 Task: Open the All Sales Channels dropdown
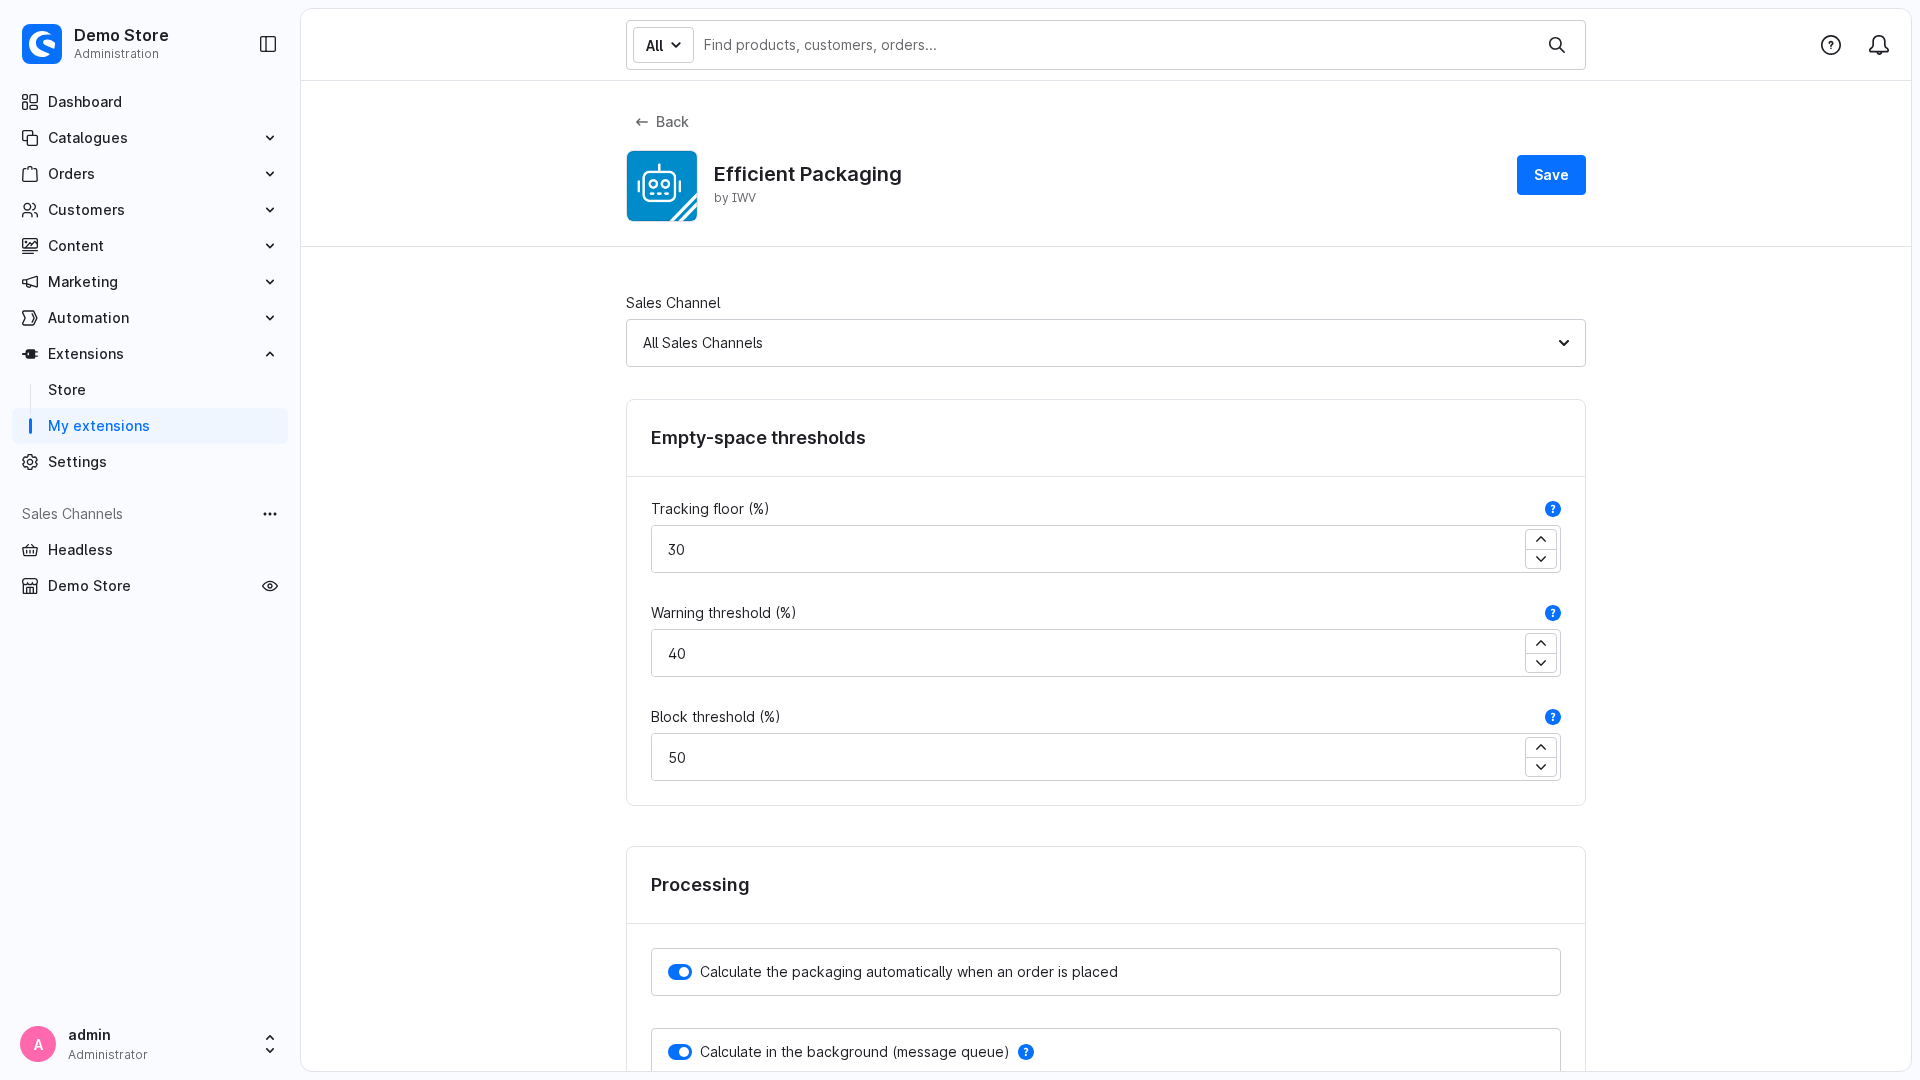click(1106, 343)
